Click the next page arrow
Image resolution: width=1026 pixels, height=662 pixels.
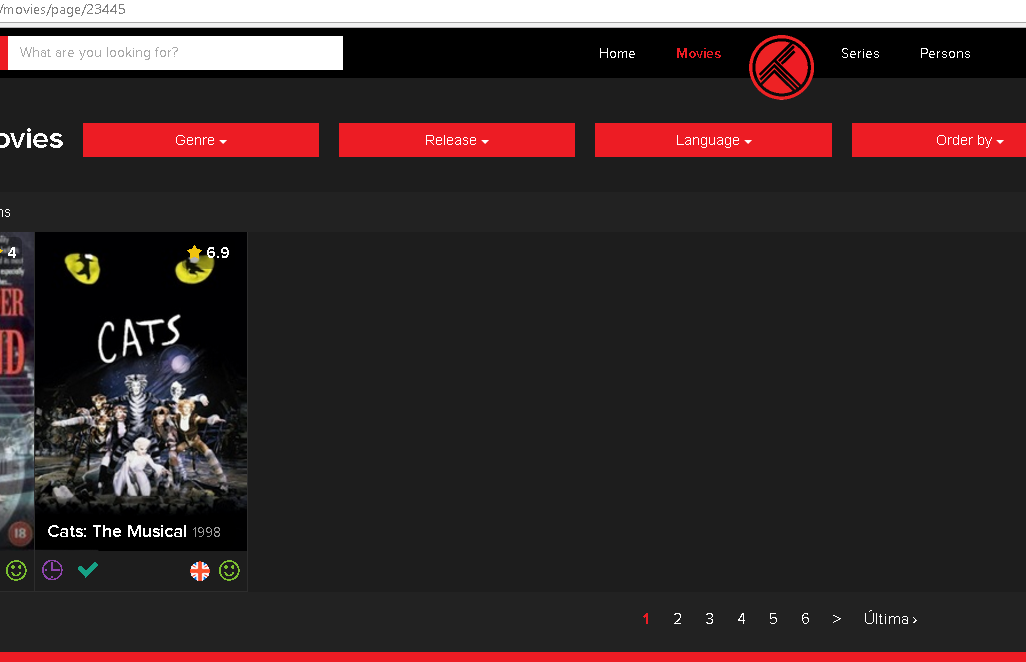836,619
